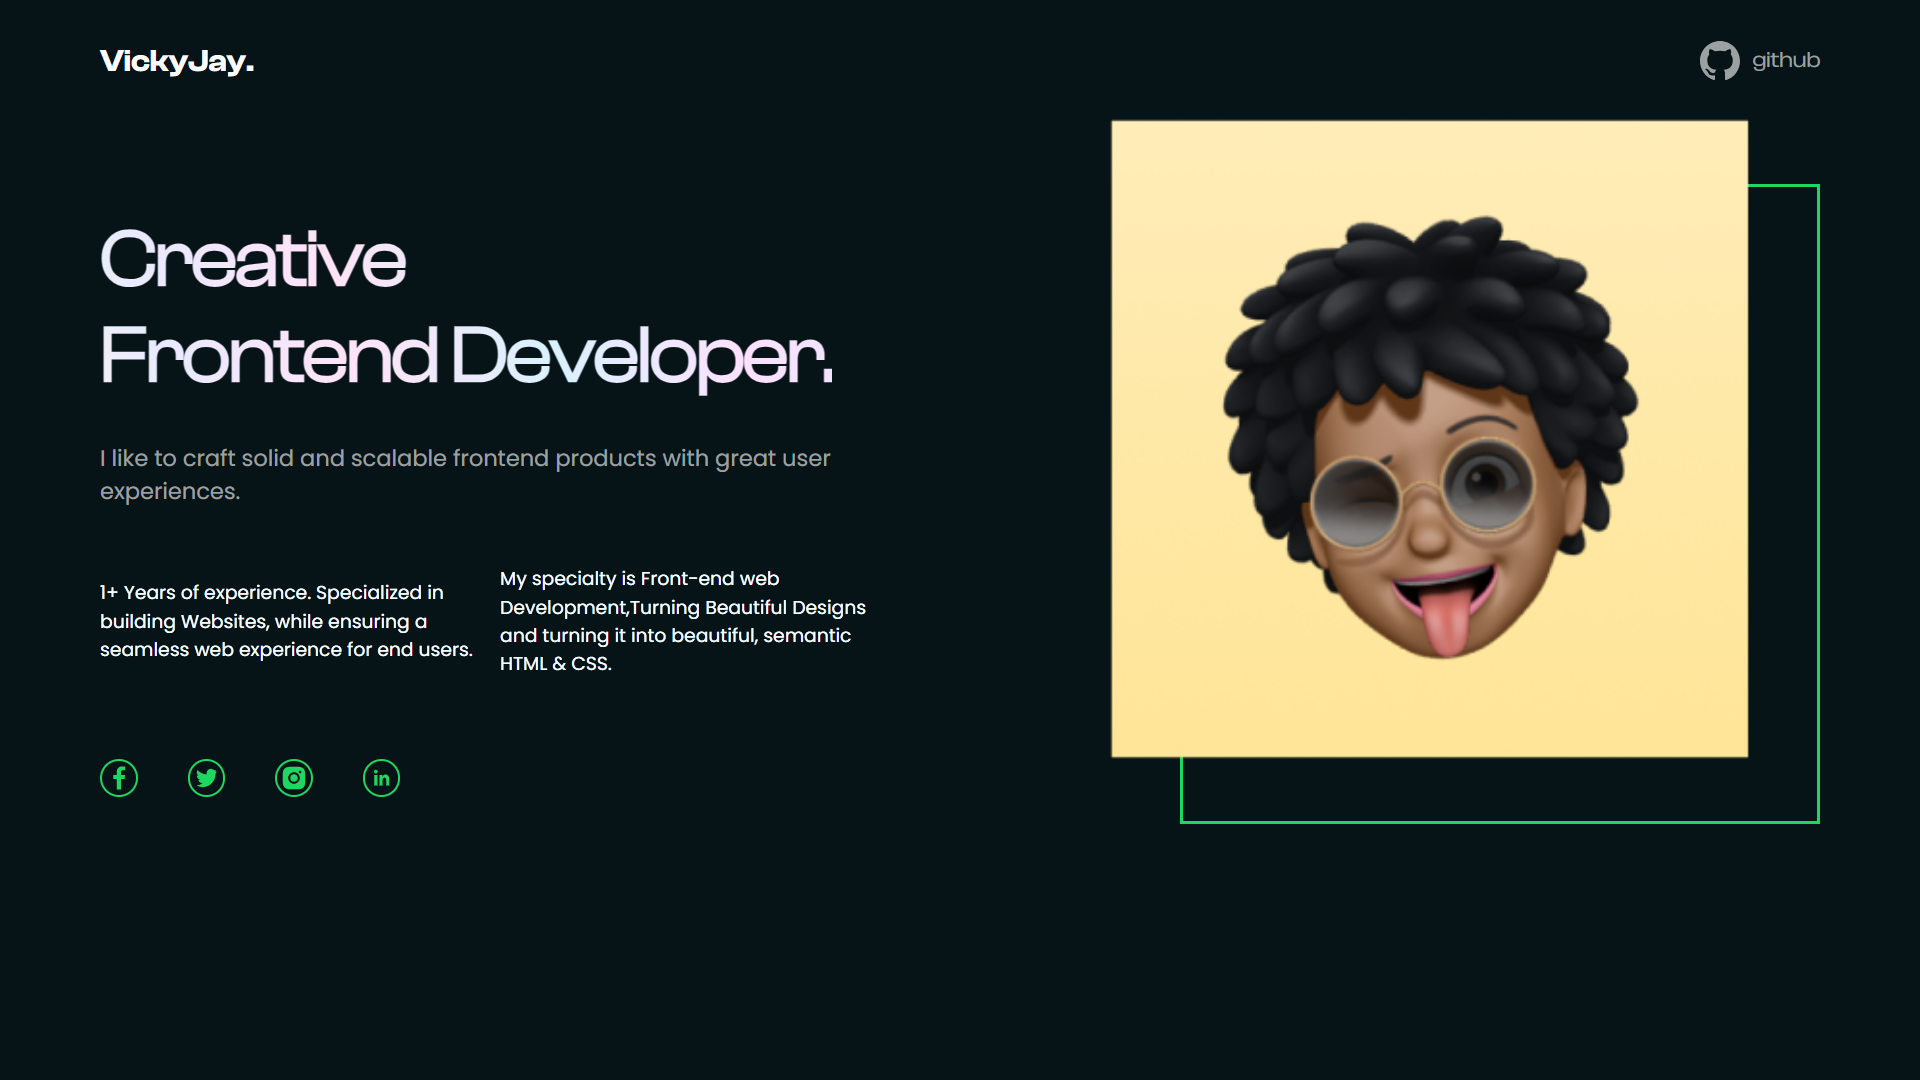Click the word Developer. in heading
Viewport: 1920px width, 1080px height.
tap(641, 355)
